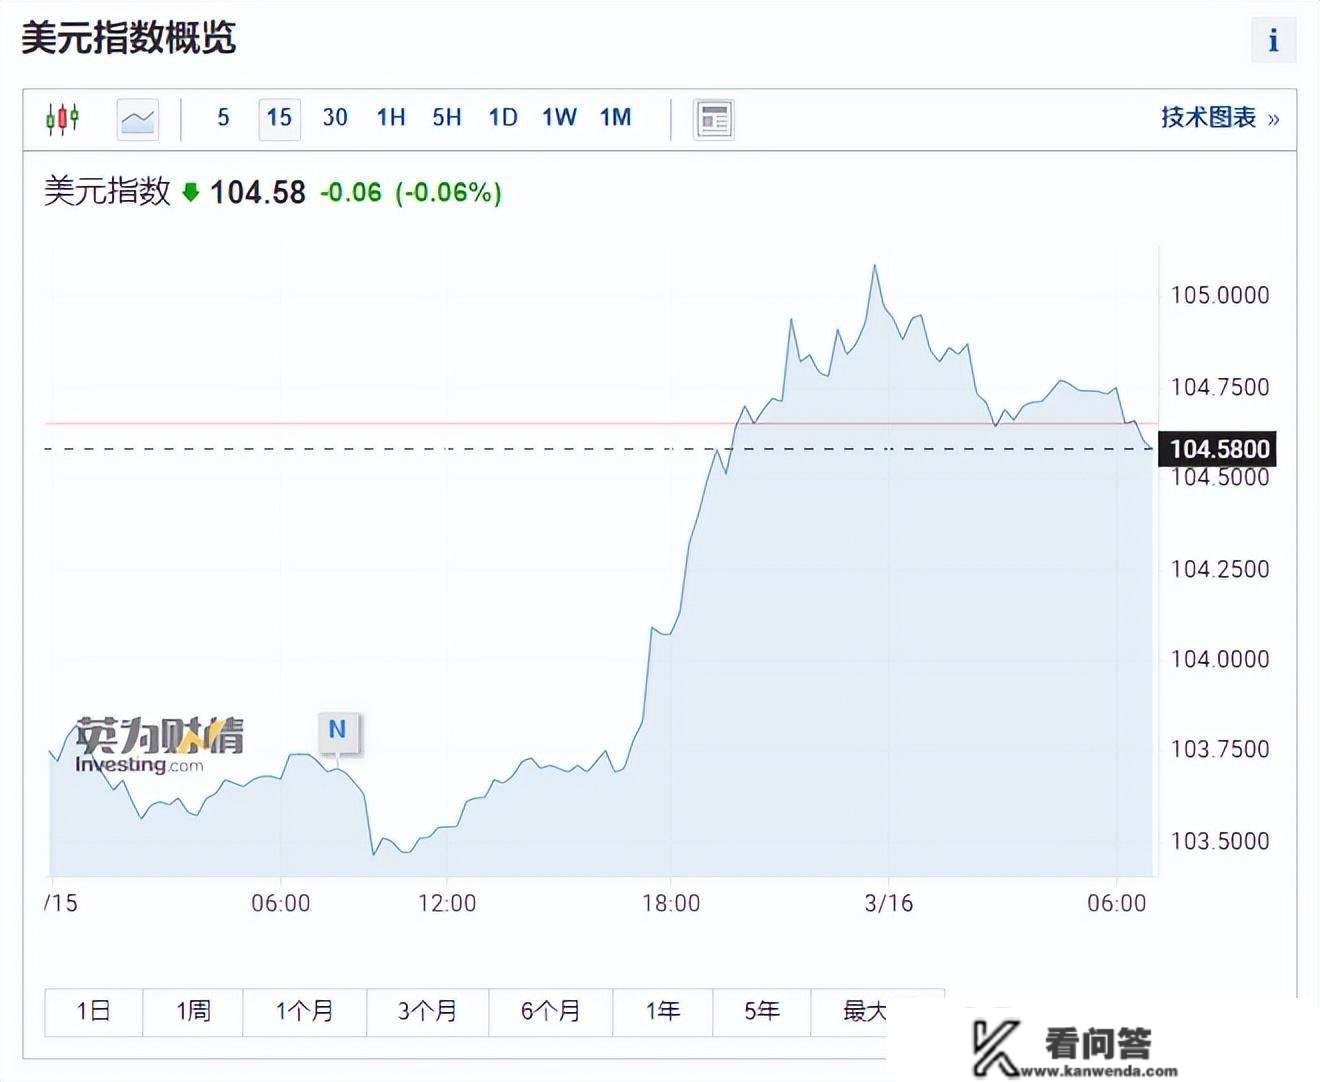The width and height of the screenshot is (1320, 1082).
Task: Click the 104.7500 axis label
Action: 1219,387
